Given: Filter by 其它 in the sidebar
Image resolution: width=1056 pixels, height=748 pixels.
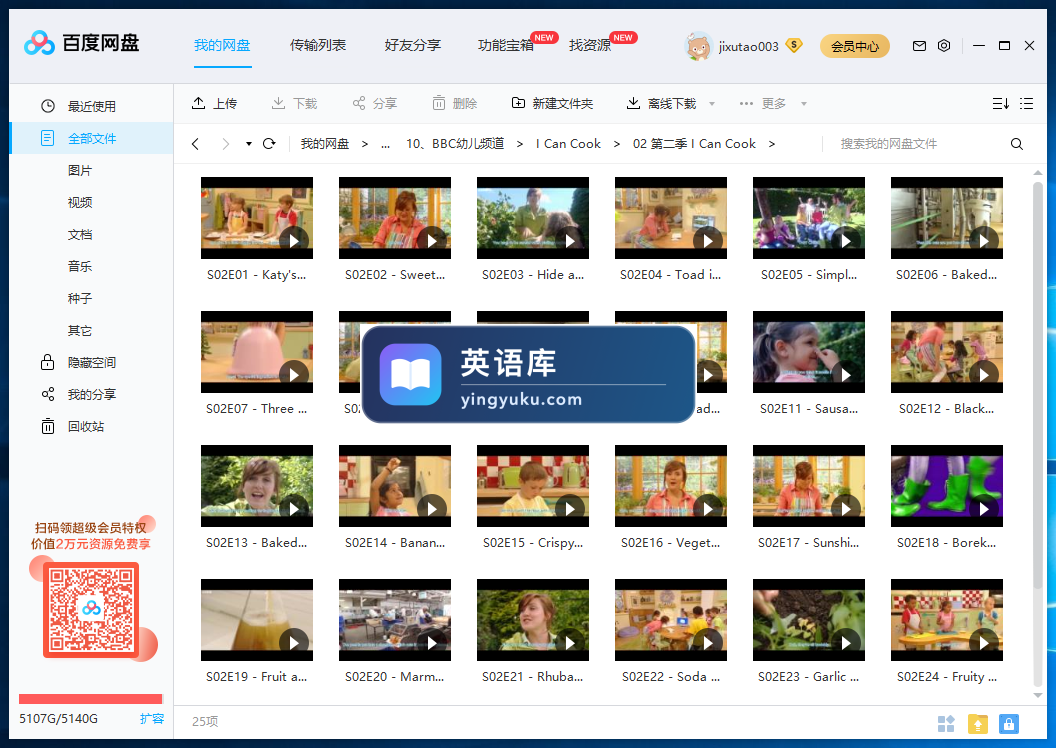Looking at the screenshot, I should 80,331.
